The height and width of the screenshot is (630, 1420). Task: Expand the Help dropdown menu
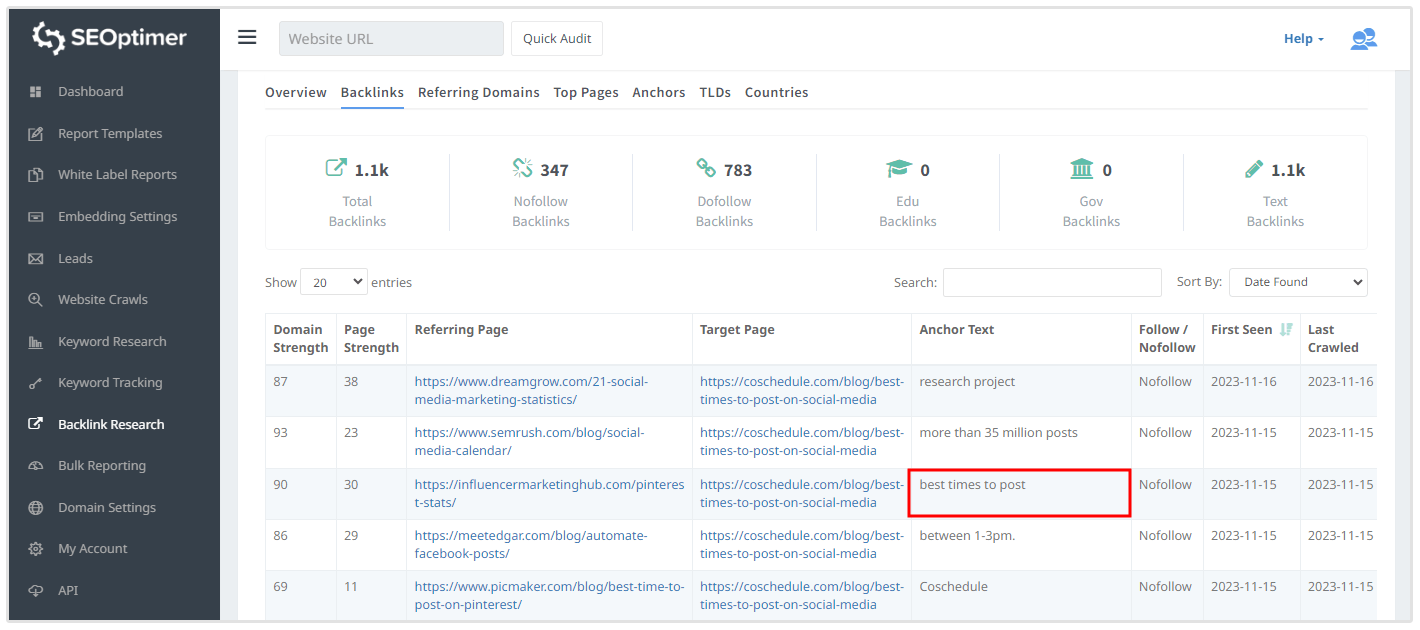[x=1303, y=39]
